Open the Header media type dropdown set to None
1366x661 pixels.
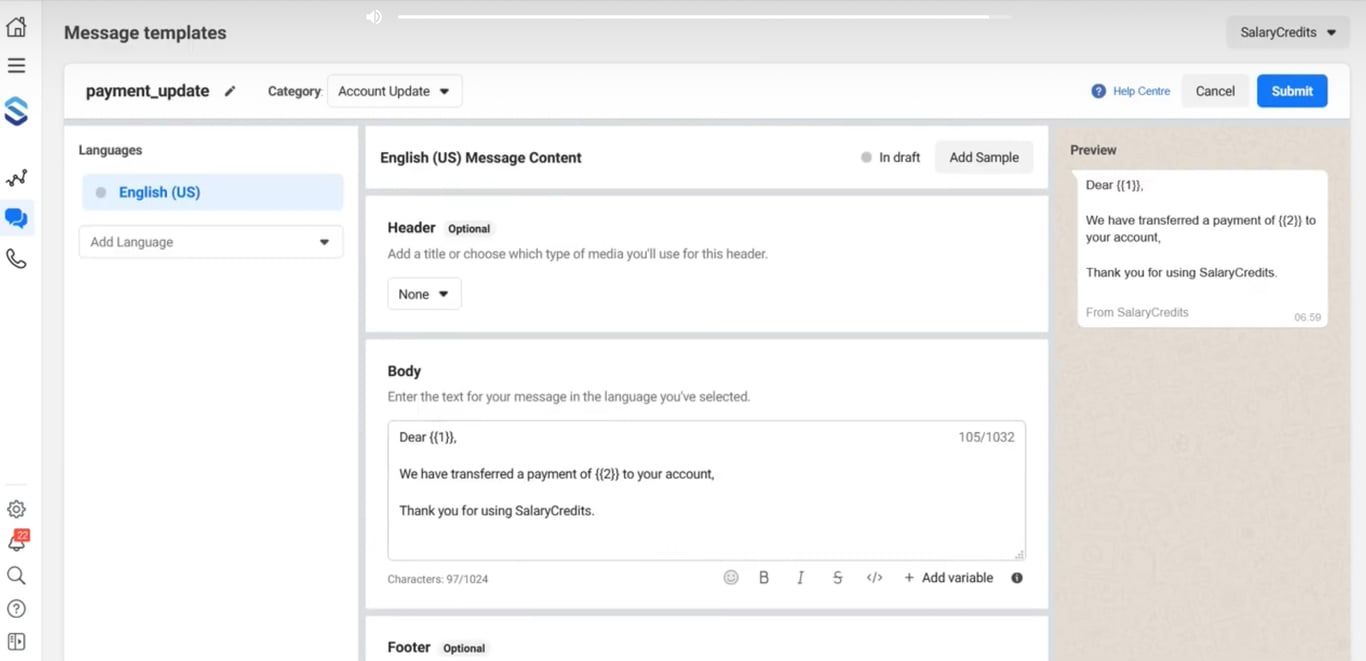pos(424,293)
